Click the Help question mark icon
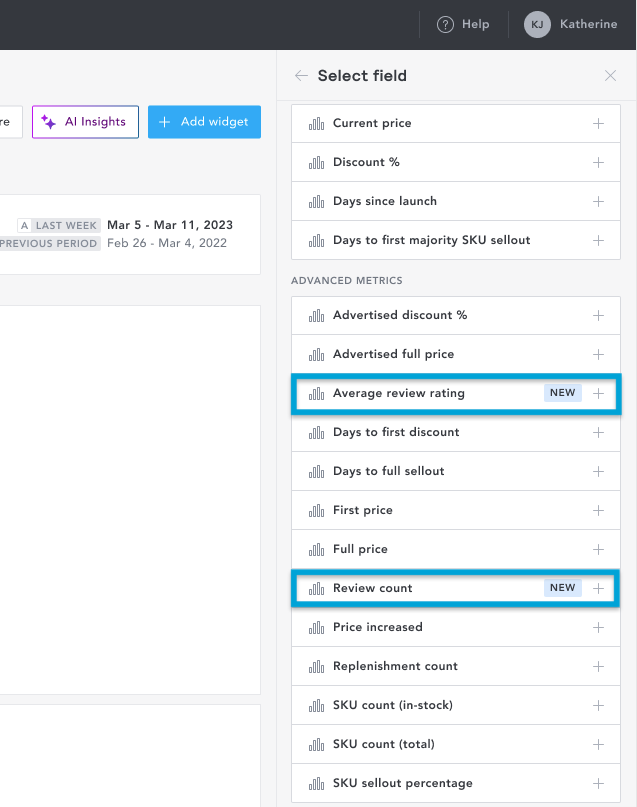Screen dimensions: 637x807 [445, 24]
